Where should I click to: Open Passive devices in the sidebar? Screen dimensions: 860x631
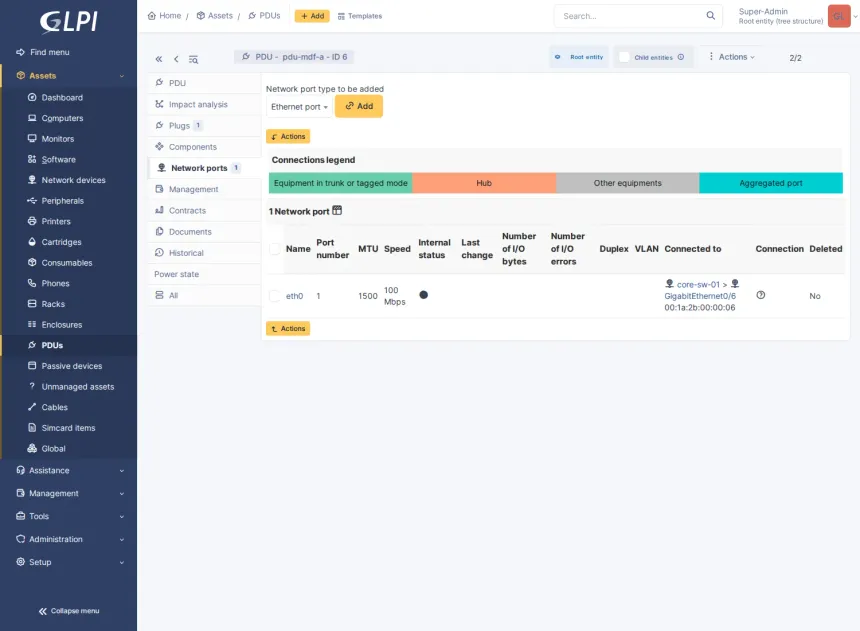coord(69,366)
